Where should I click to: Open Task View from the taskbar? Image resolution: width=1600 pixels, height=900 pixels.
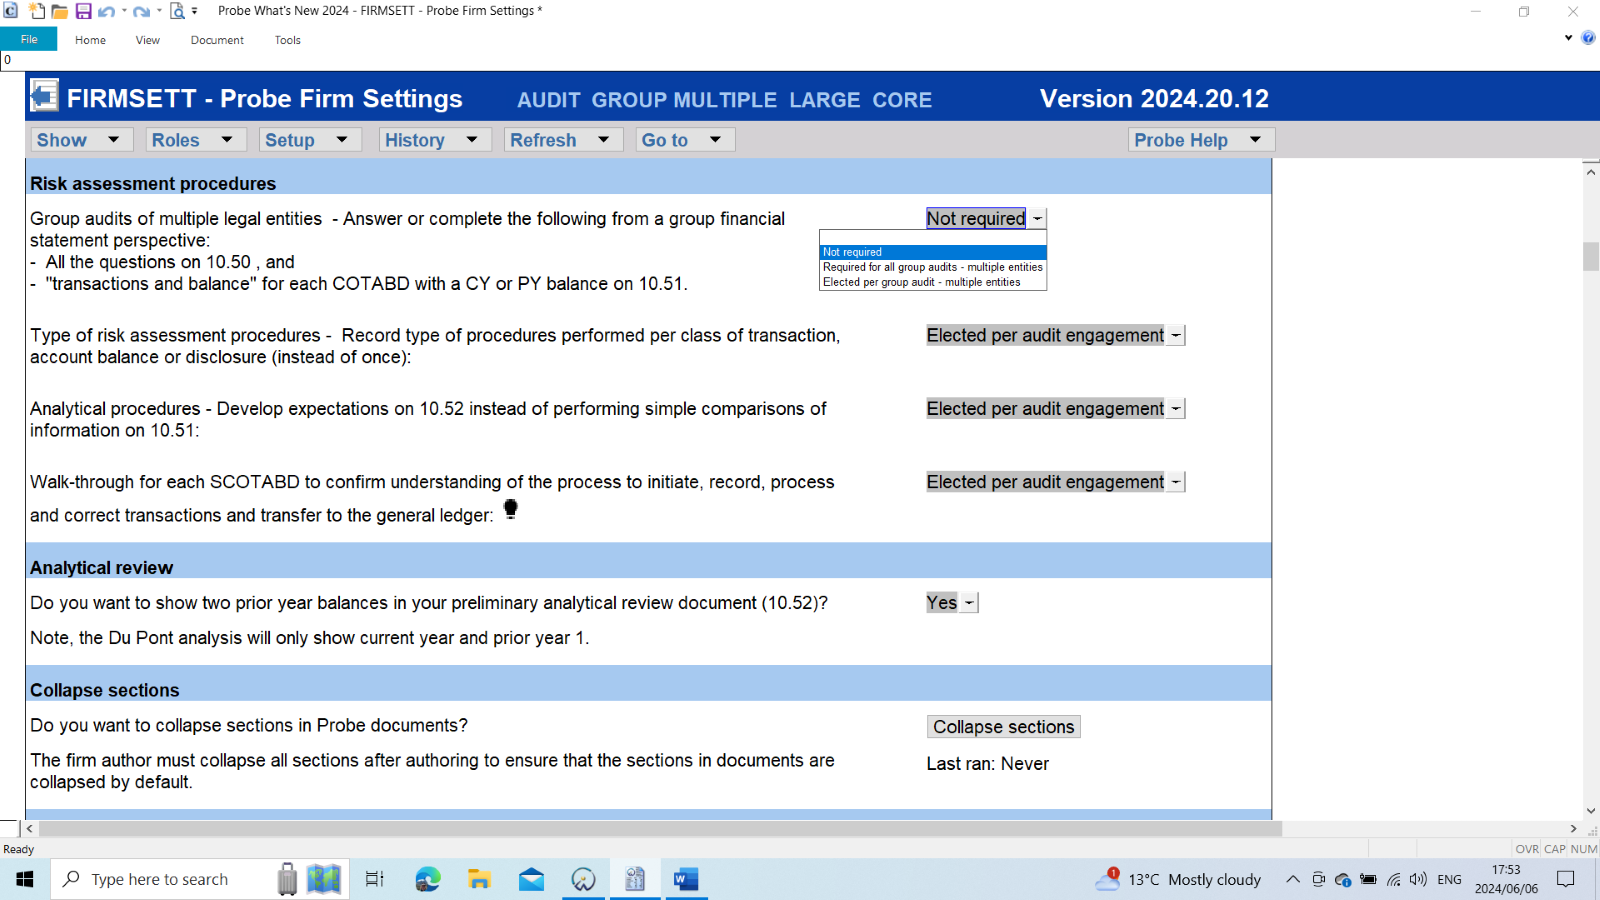click(x=374, y=879)
